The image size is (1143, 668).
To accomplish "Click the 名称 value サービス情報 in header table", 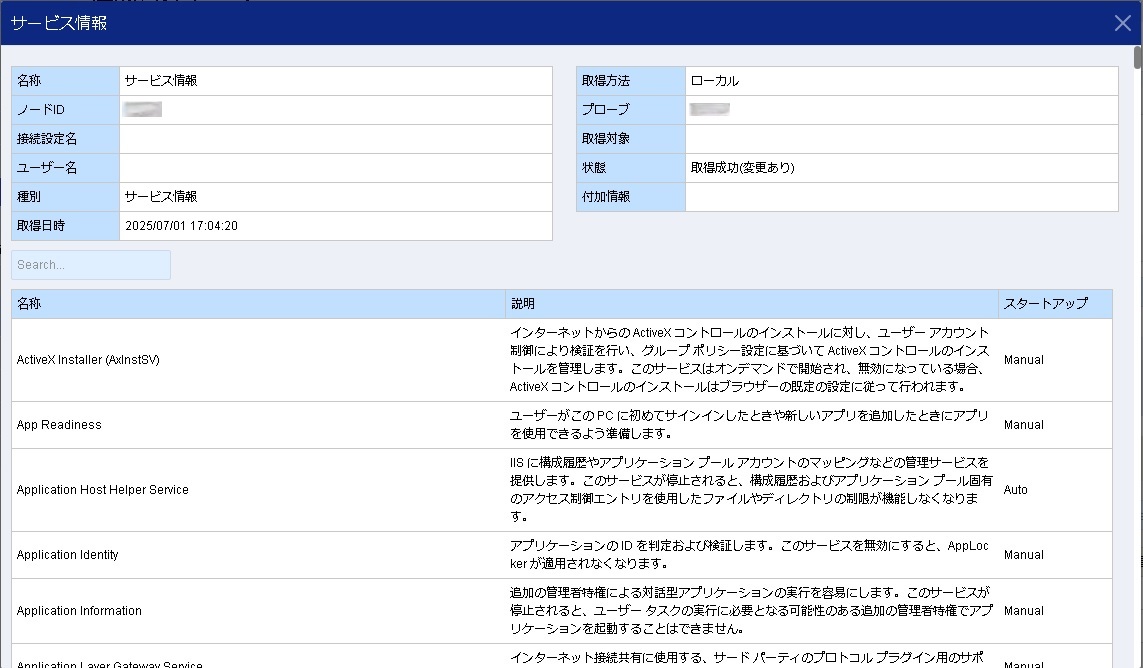I will click(x=161, y=81).
